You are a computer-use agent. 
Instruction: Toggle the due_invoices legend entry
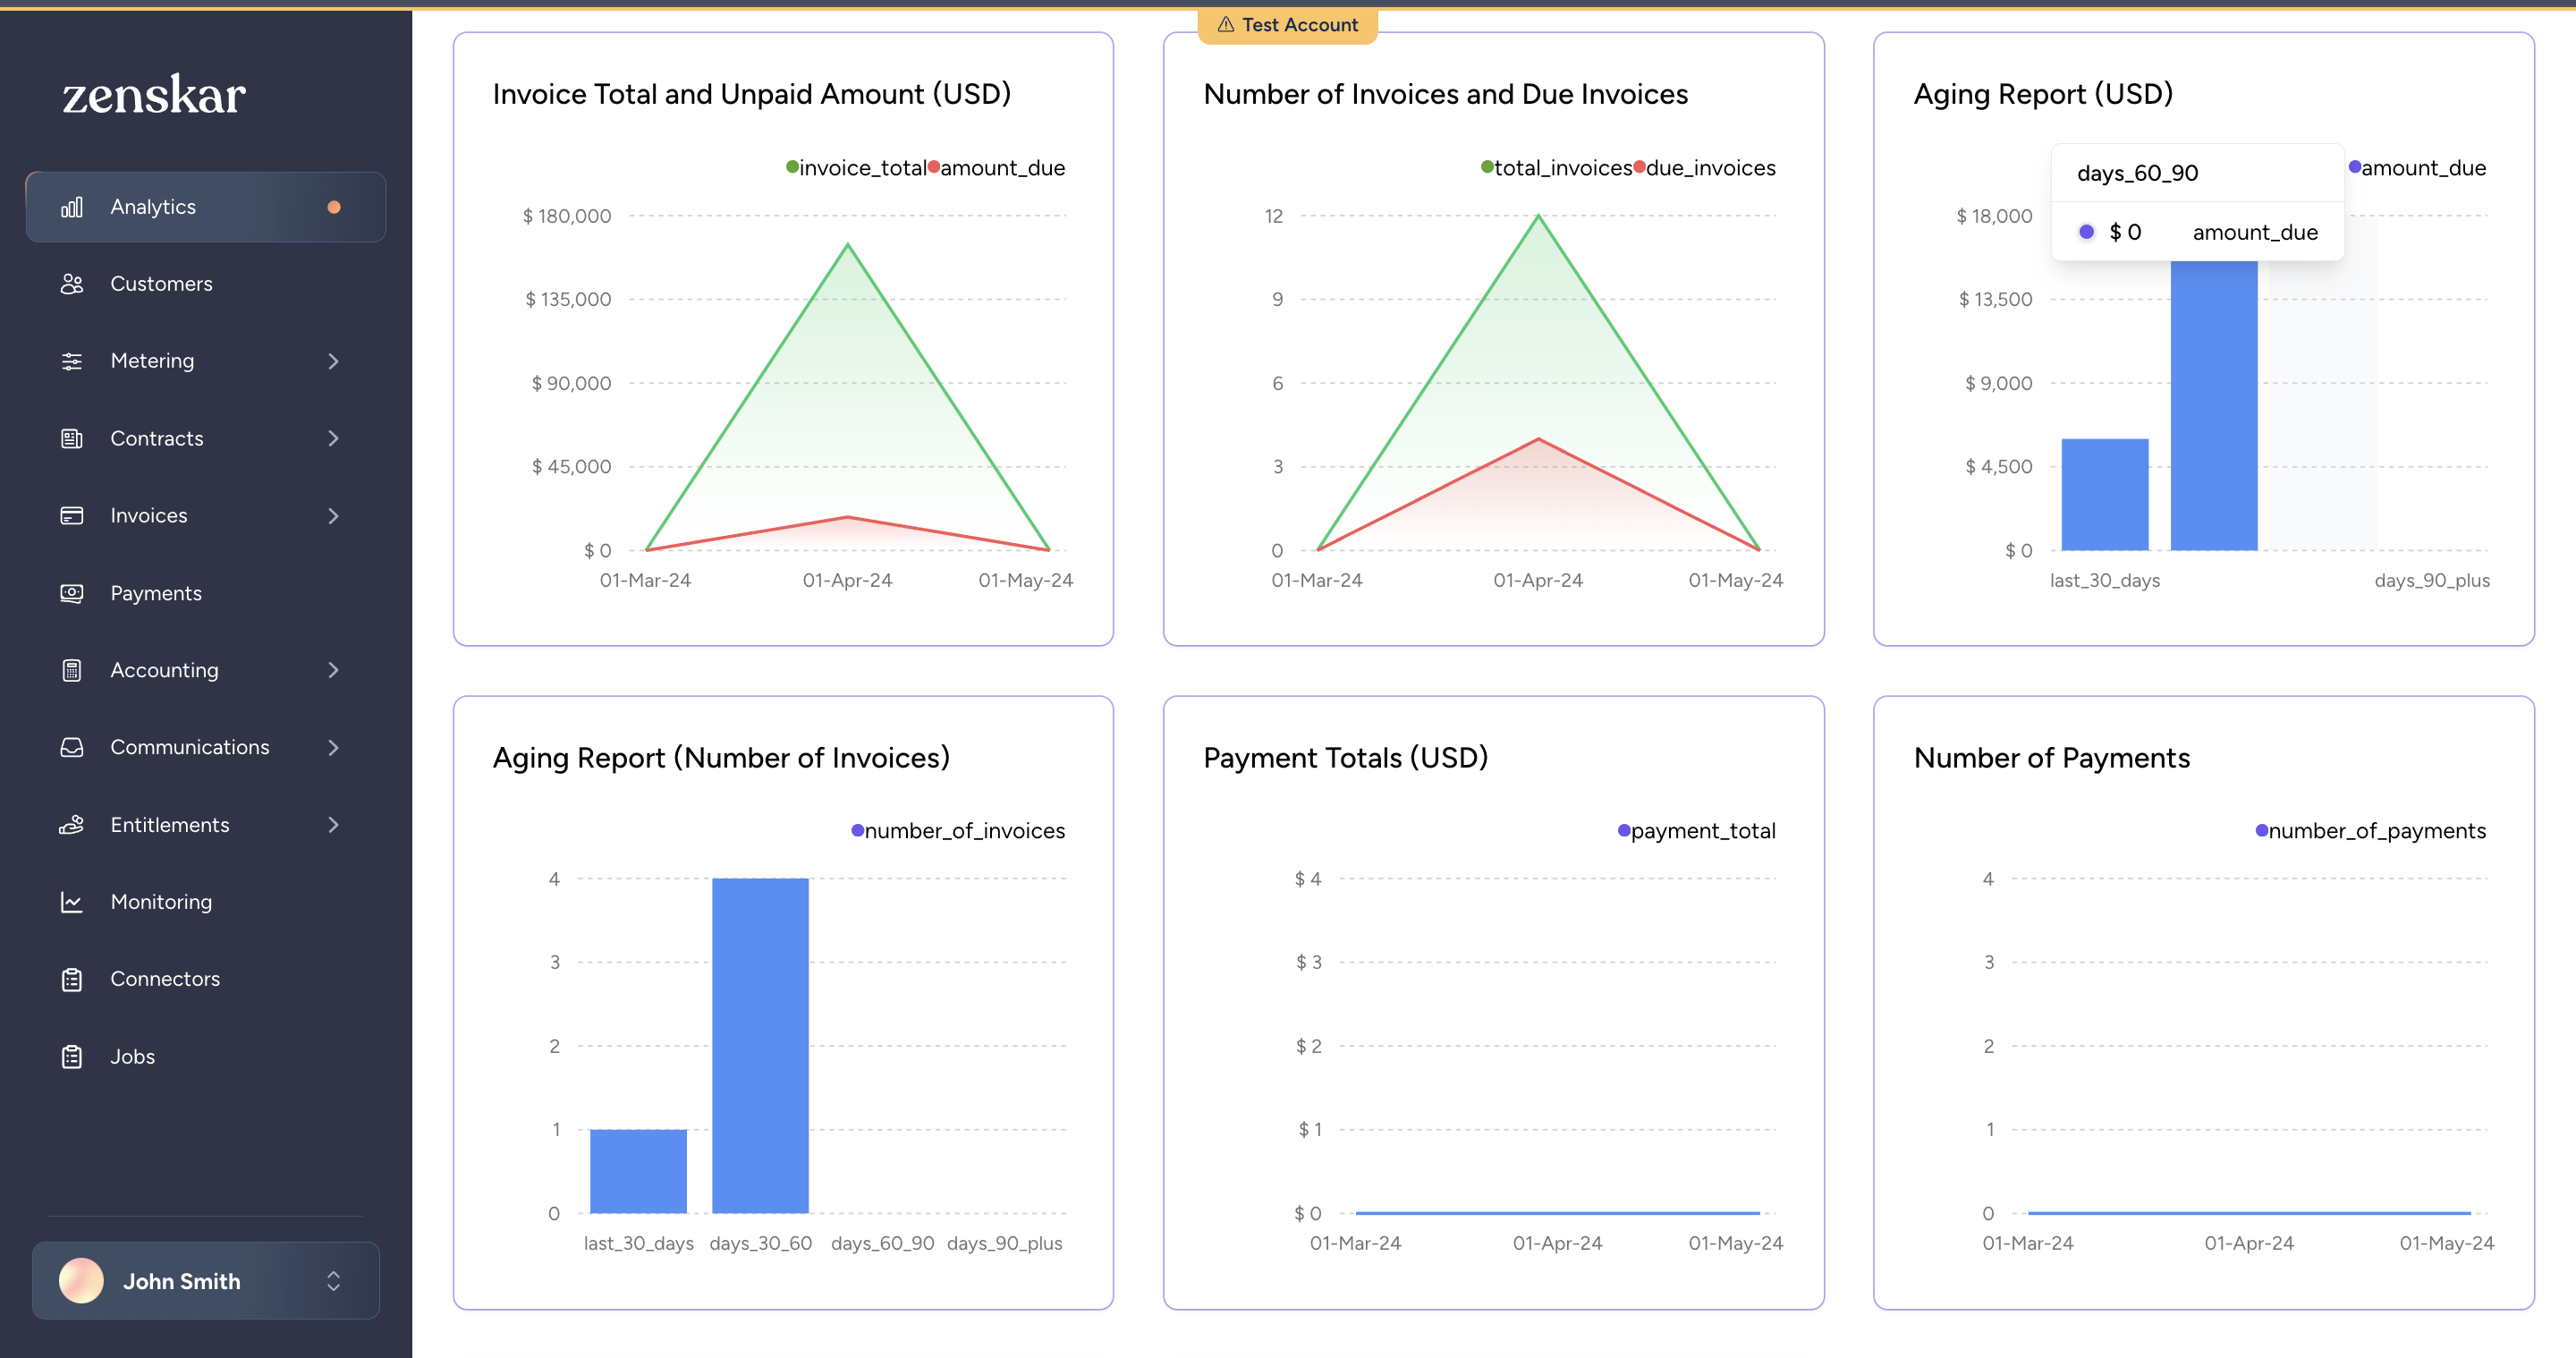point(1710,167)
